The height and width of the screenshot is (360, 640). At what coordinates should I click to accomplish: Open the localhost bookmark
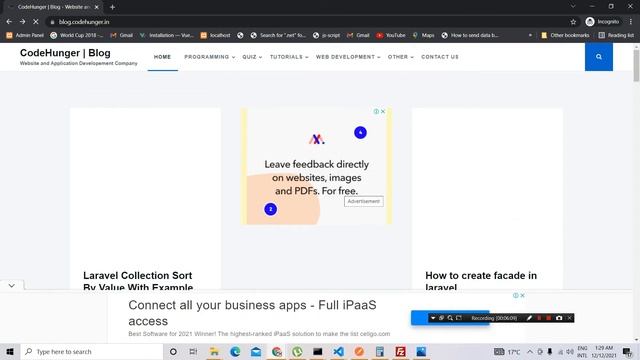(216, 36)
